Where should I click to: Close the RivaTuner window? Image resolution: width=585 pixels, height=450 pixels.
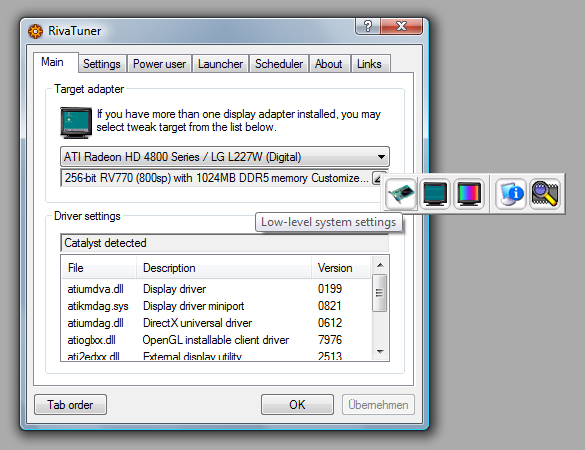pos(401,26)
